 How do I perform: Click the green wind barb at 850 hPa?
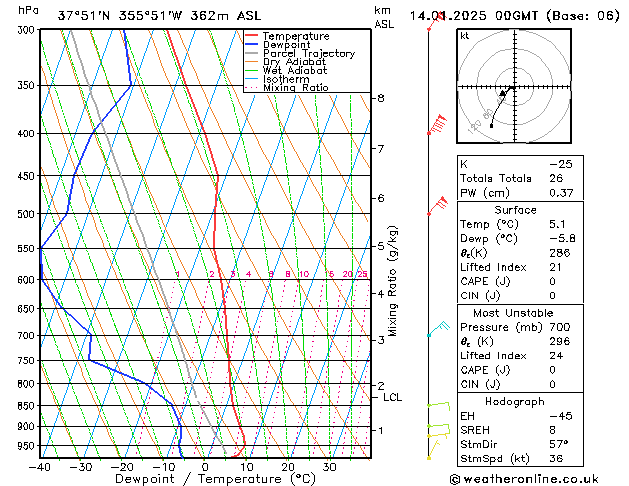point(438,406)
